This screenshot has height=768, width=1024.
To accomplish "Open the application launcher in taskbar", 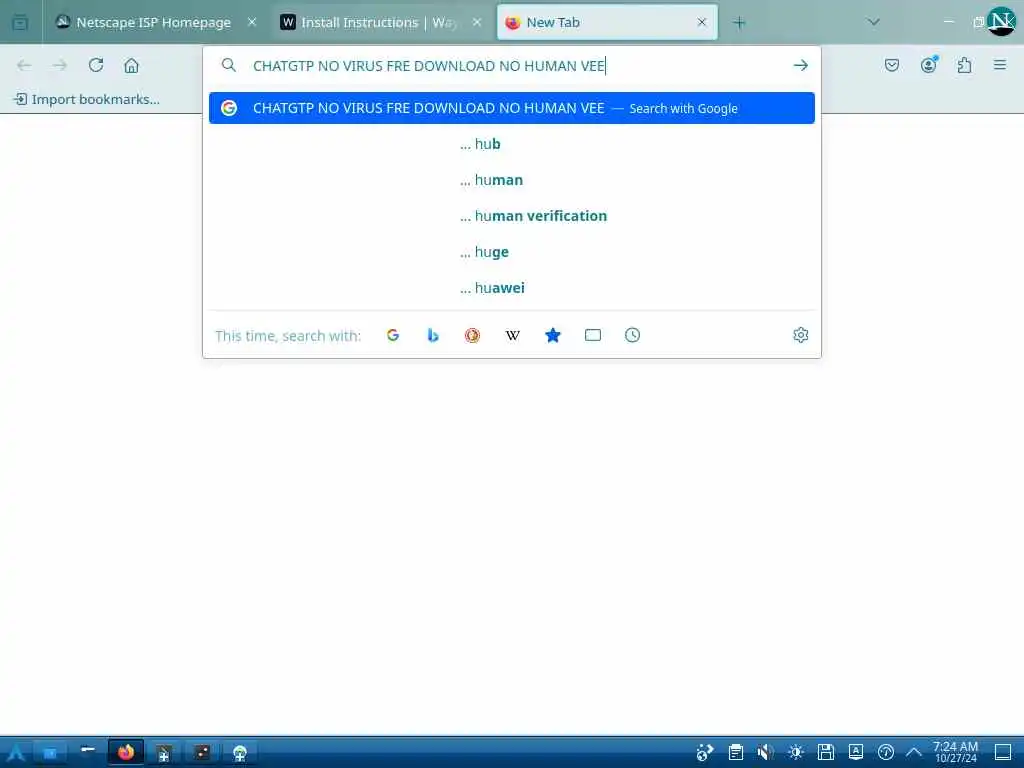I will click(15, 753).
